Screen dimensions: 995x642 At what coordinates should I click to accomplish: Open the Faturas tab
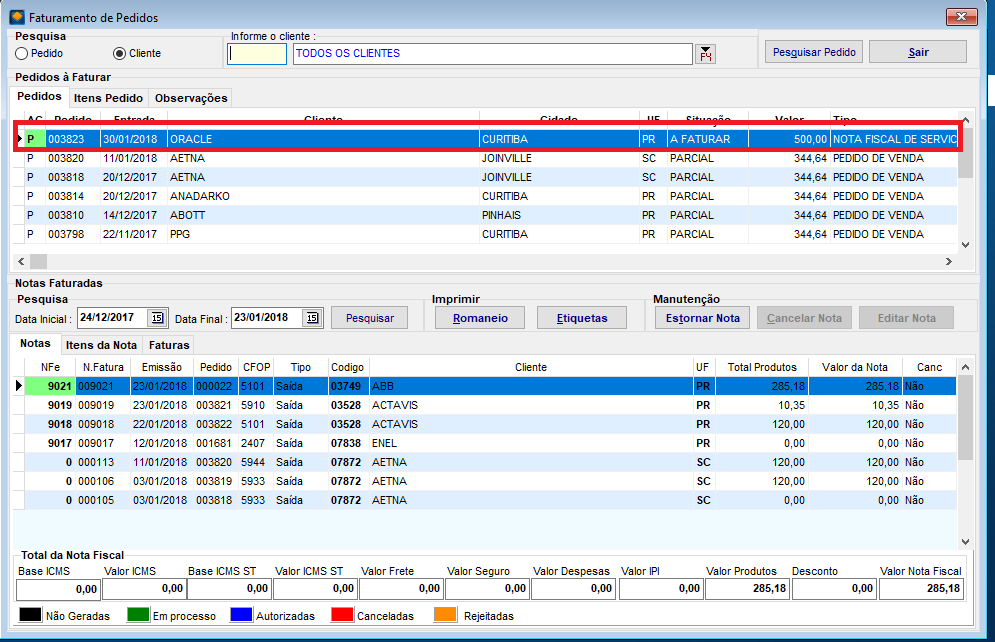pyautogui.click(x=169, y=345)
